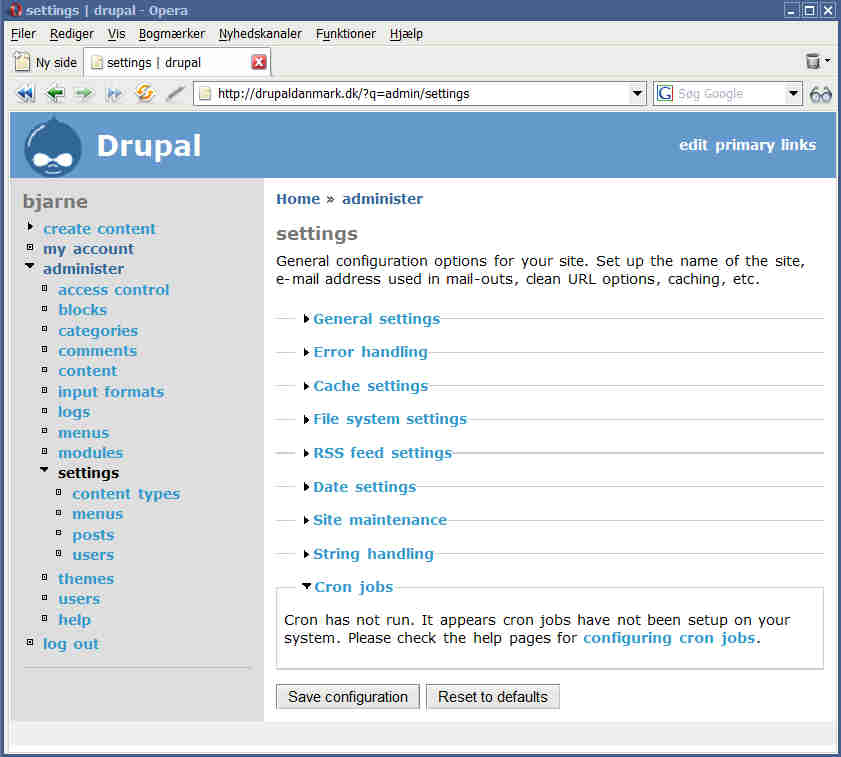Expand the General settings section
Image resolution: width=841 pixels, height=757 pixels.
click(x=376, y=319)
